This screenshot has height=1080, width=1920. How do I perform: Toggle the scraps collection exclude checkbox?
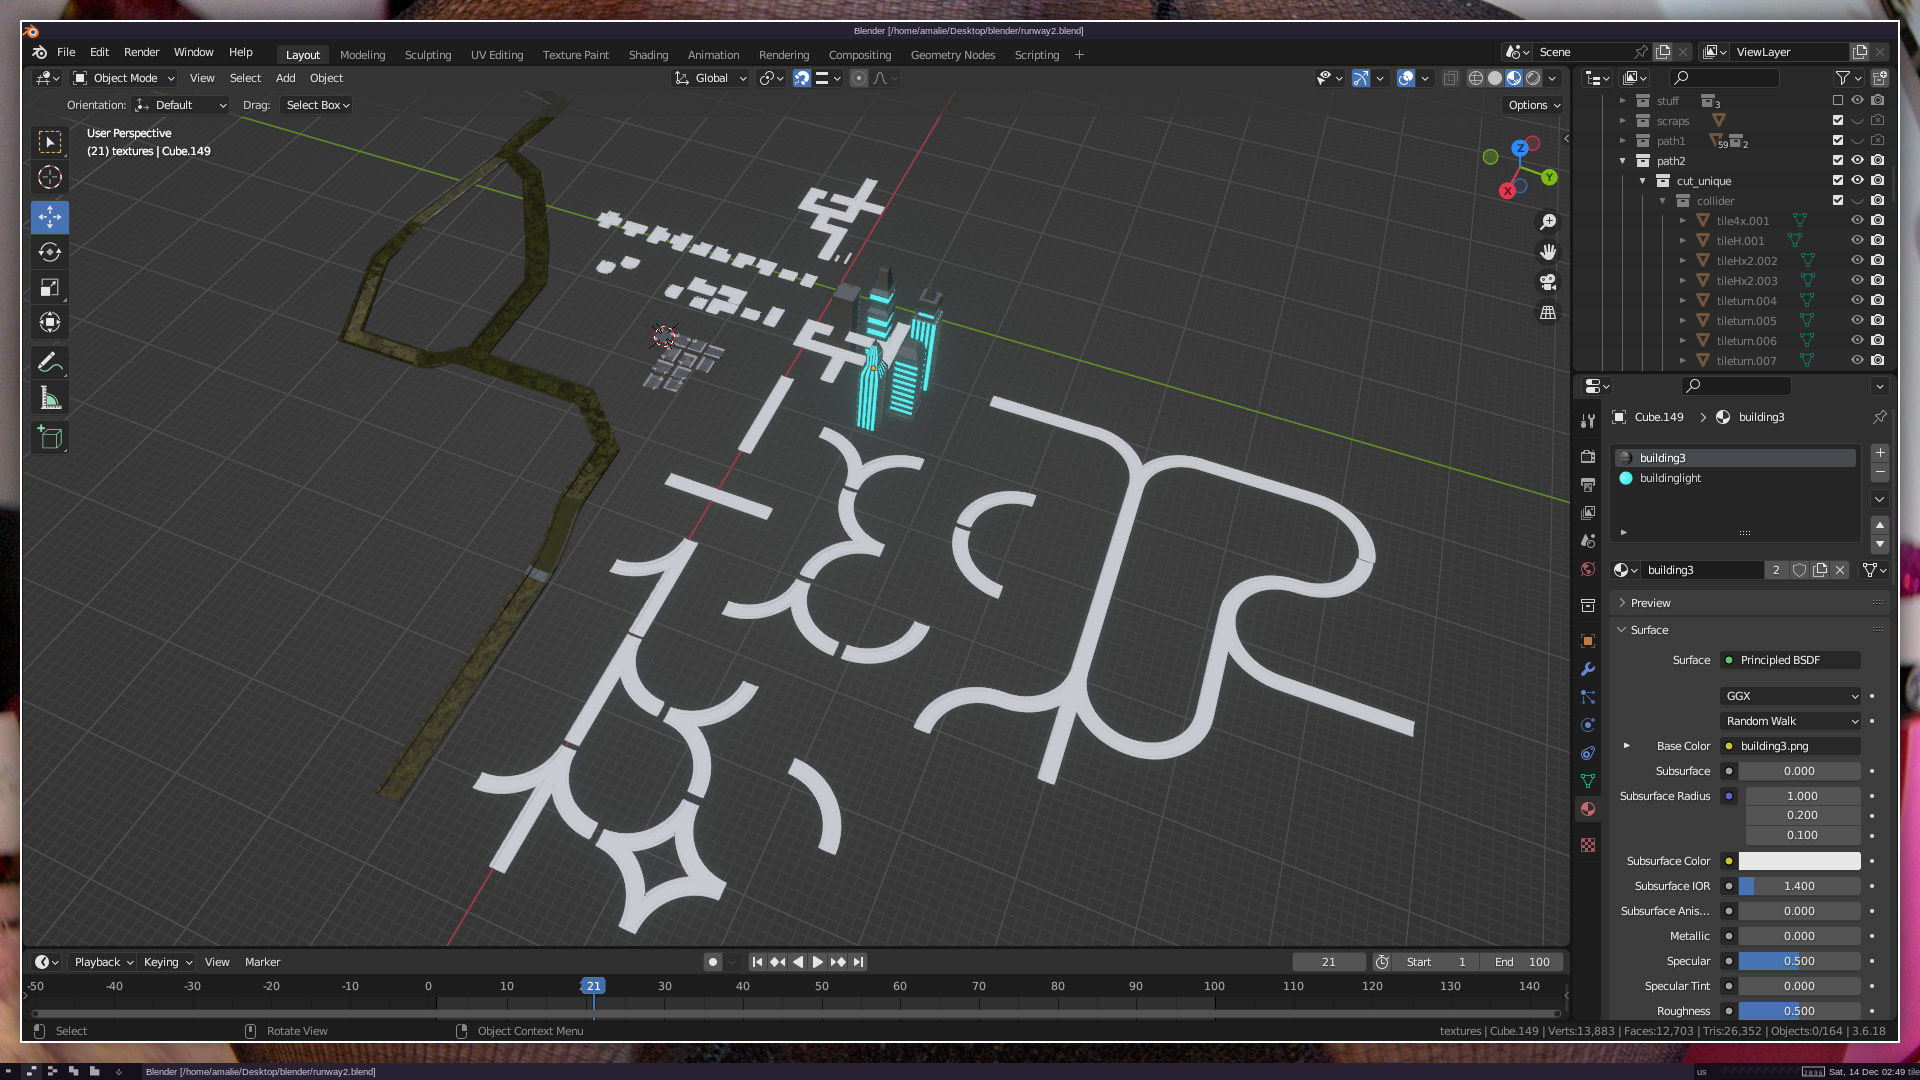[x=1838, y=121]
